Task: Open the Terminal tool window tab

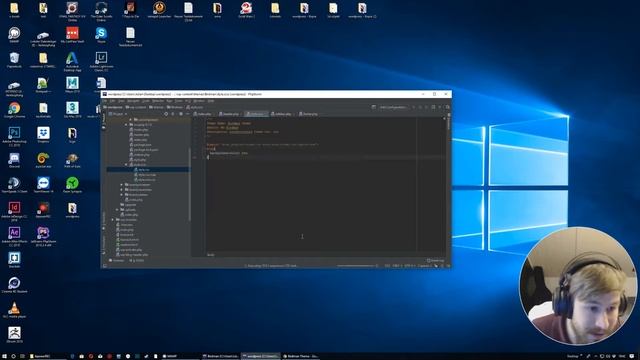Action: tap(117, 260)
